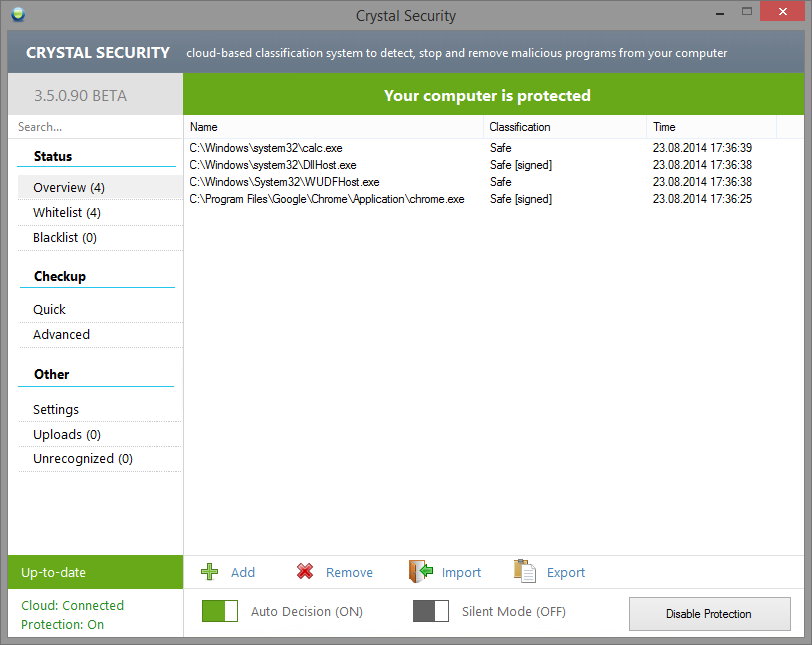
Task: Open the Blacklist (0) section
Action: point(65,238)
